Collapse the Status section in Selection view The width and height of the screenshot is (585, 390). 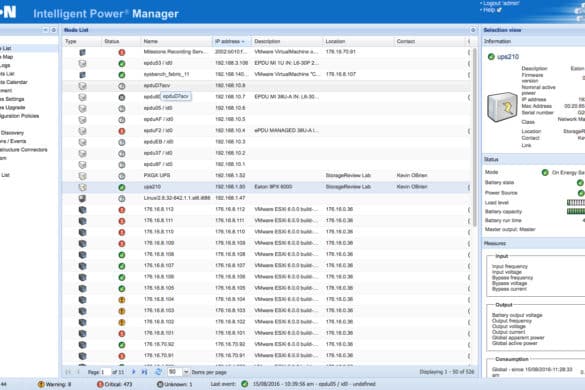(x=534, y=159)
